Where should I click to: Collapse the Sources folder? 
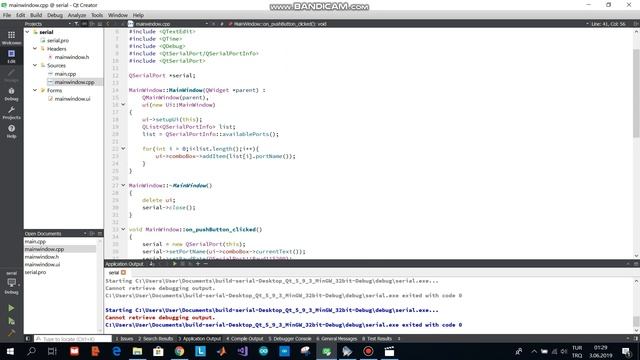[35, 65]
